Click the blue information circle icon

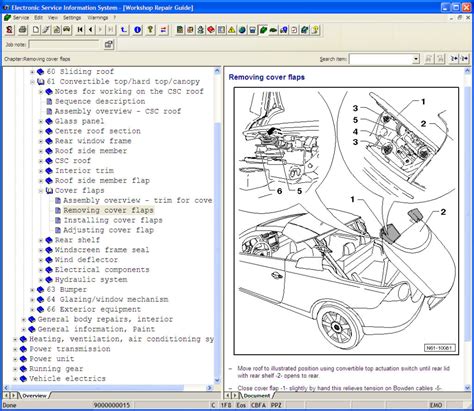[137, 30]
